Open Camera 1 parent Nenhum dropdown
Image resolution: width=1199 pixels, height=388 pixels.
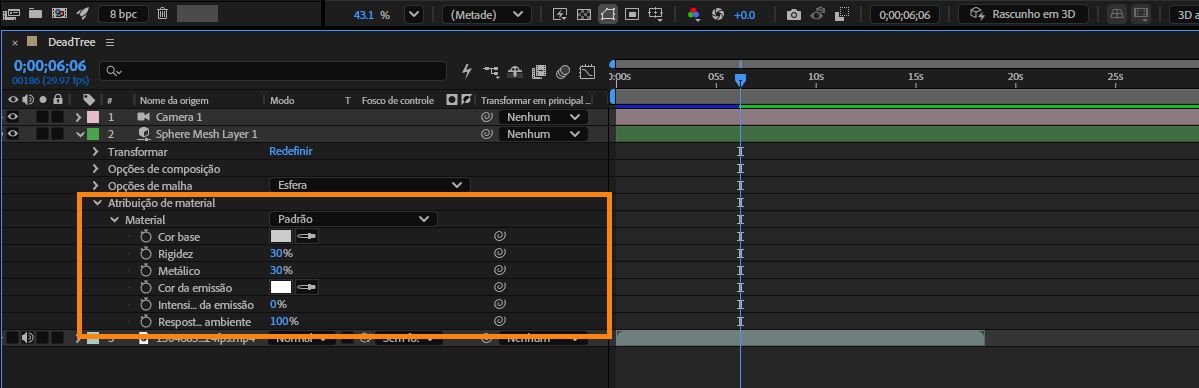tap(543, 117)
